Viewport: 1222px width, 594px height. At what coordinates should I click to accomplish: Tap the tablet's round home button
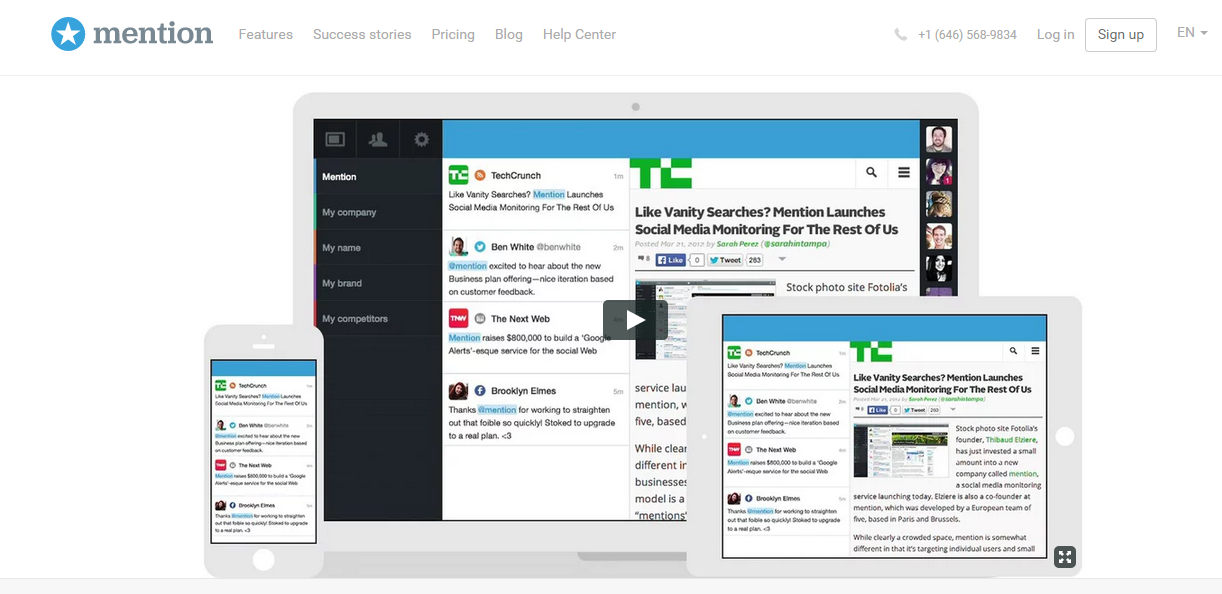click(1065, 436)
